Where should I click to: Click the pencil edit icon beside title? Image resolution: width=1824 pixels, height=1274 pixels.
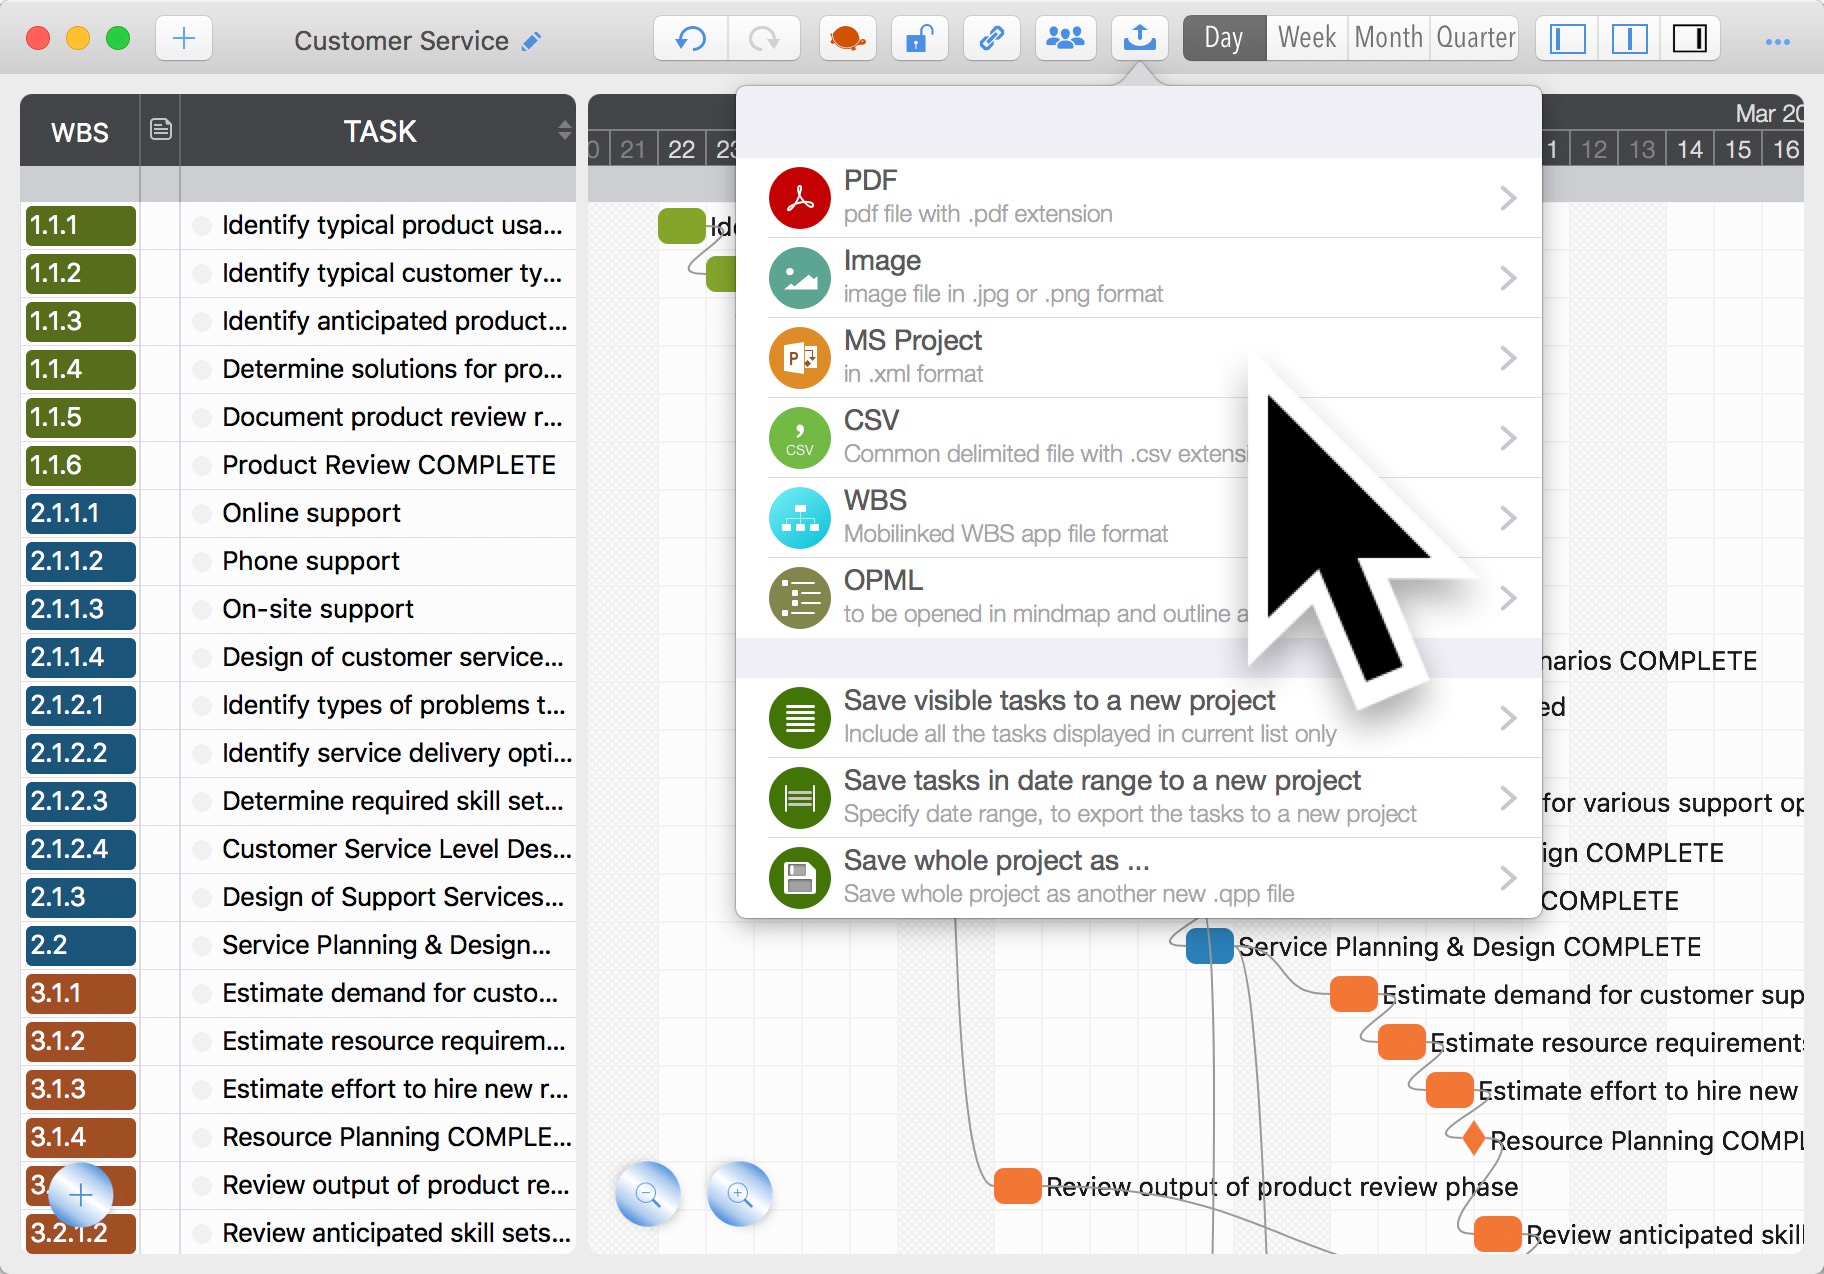[x=532, y=41]
